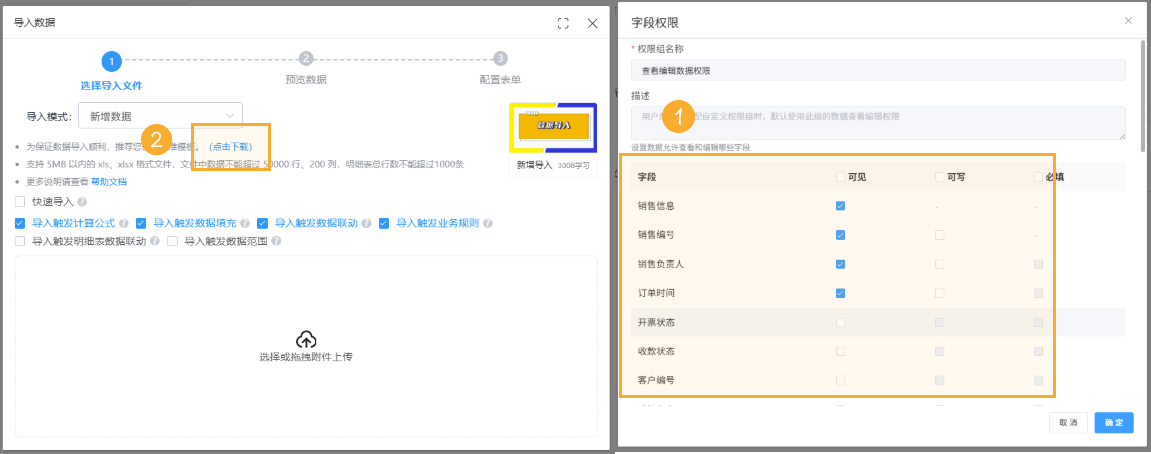The image size is (1151, 454).
Task: Open the 导入模式 dropdown showing 新增数据
Action: tap(161, 115)
